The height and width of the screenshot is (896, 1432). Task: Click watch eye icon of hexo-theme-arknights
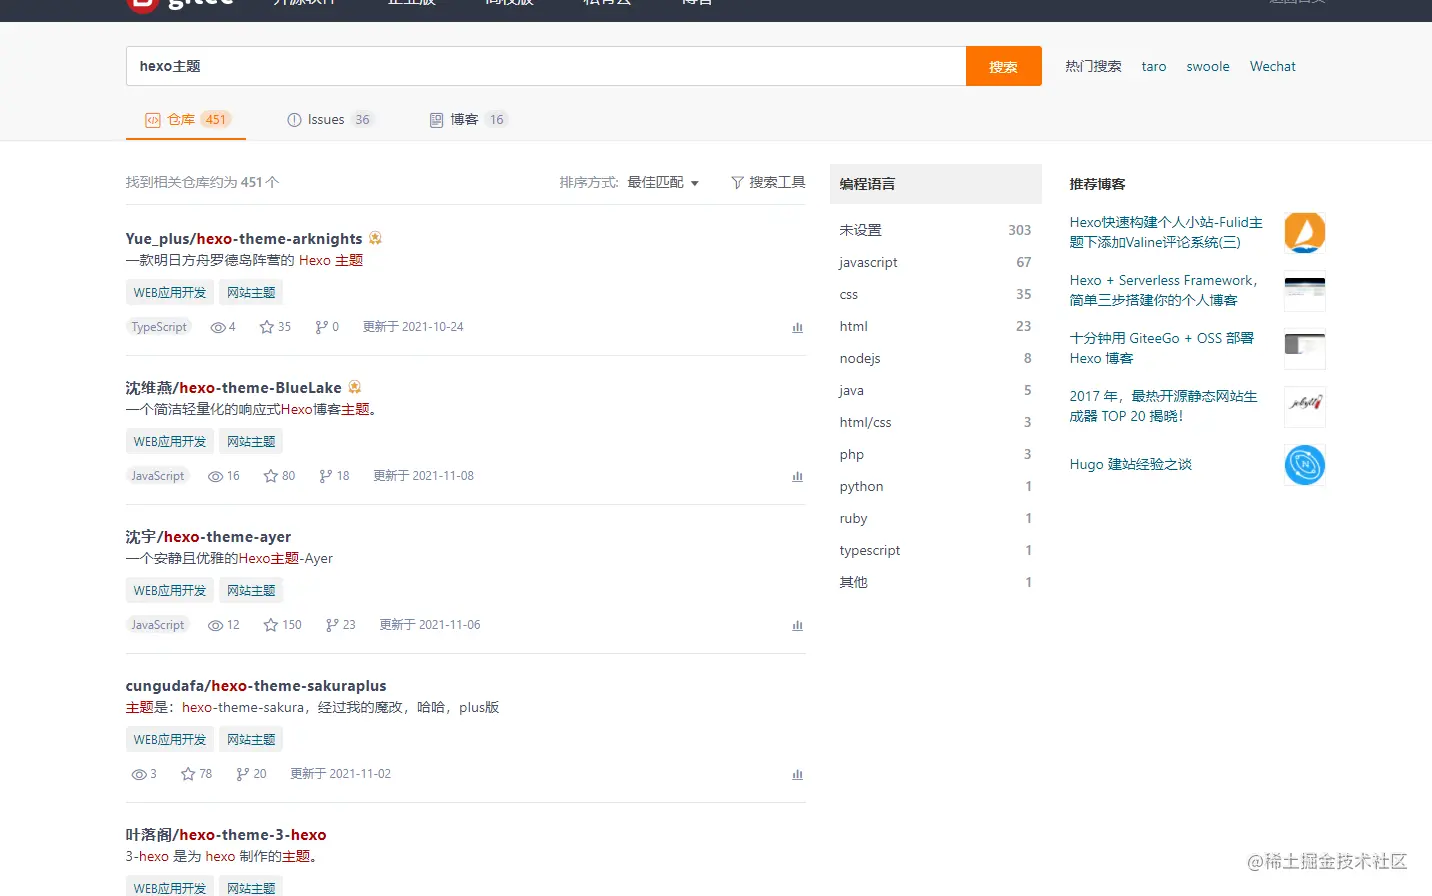(x=218, y=327)
